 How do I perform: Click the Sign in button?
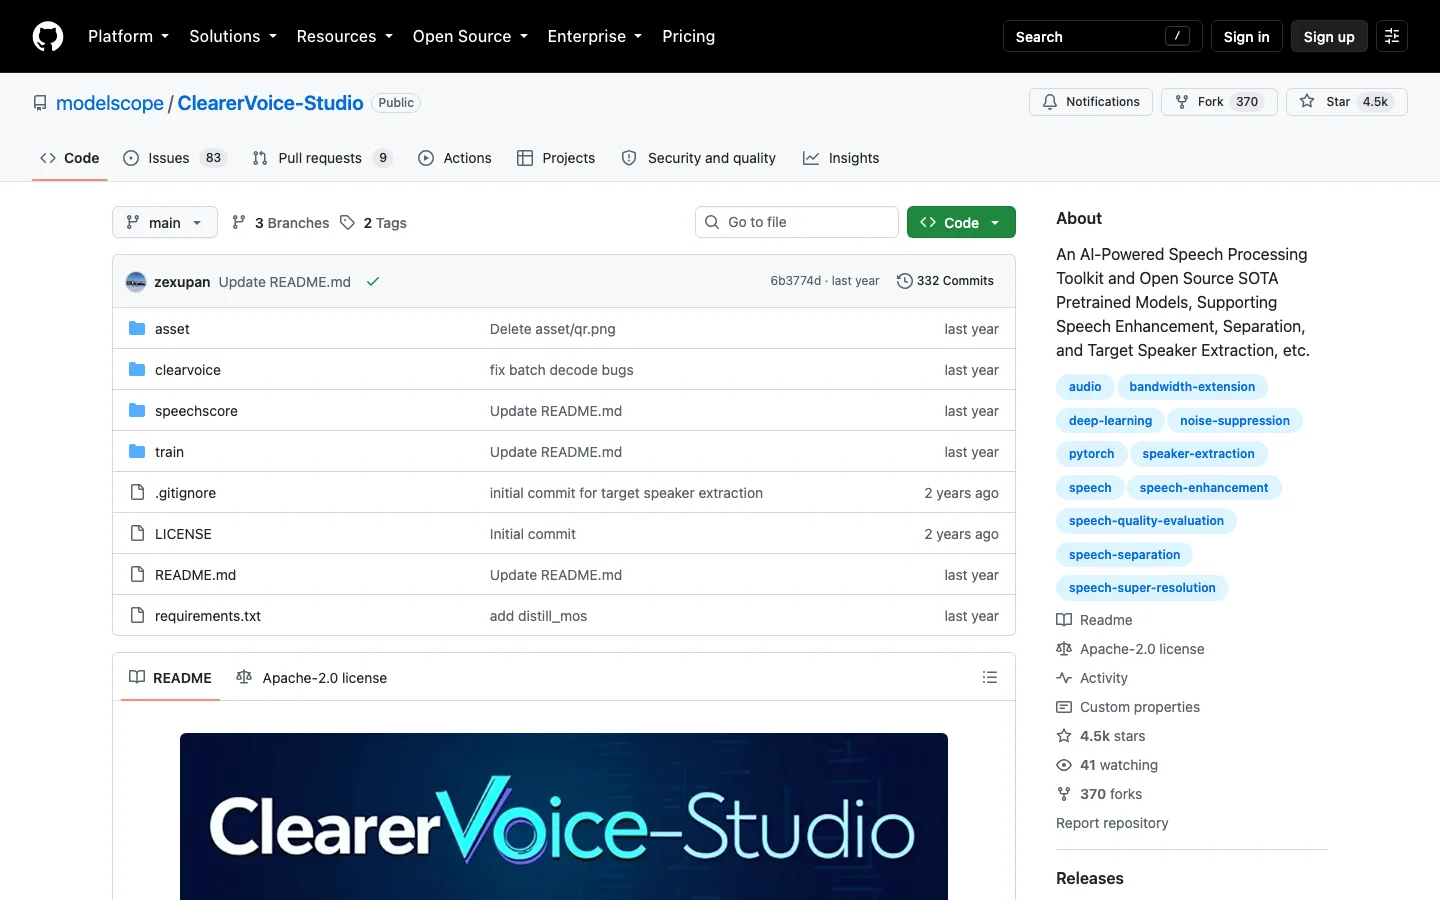click(1246, 36)
